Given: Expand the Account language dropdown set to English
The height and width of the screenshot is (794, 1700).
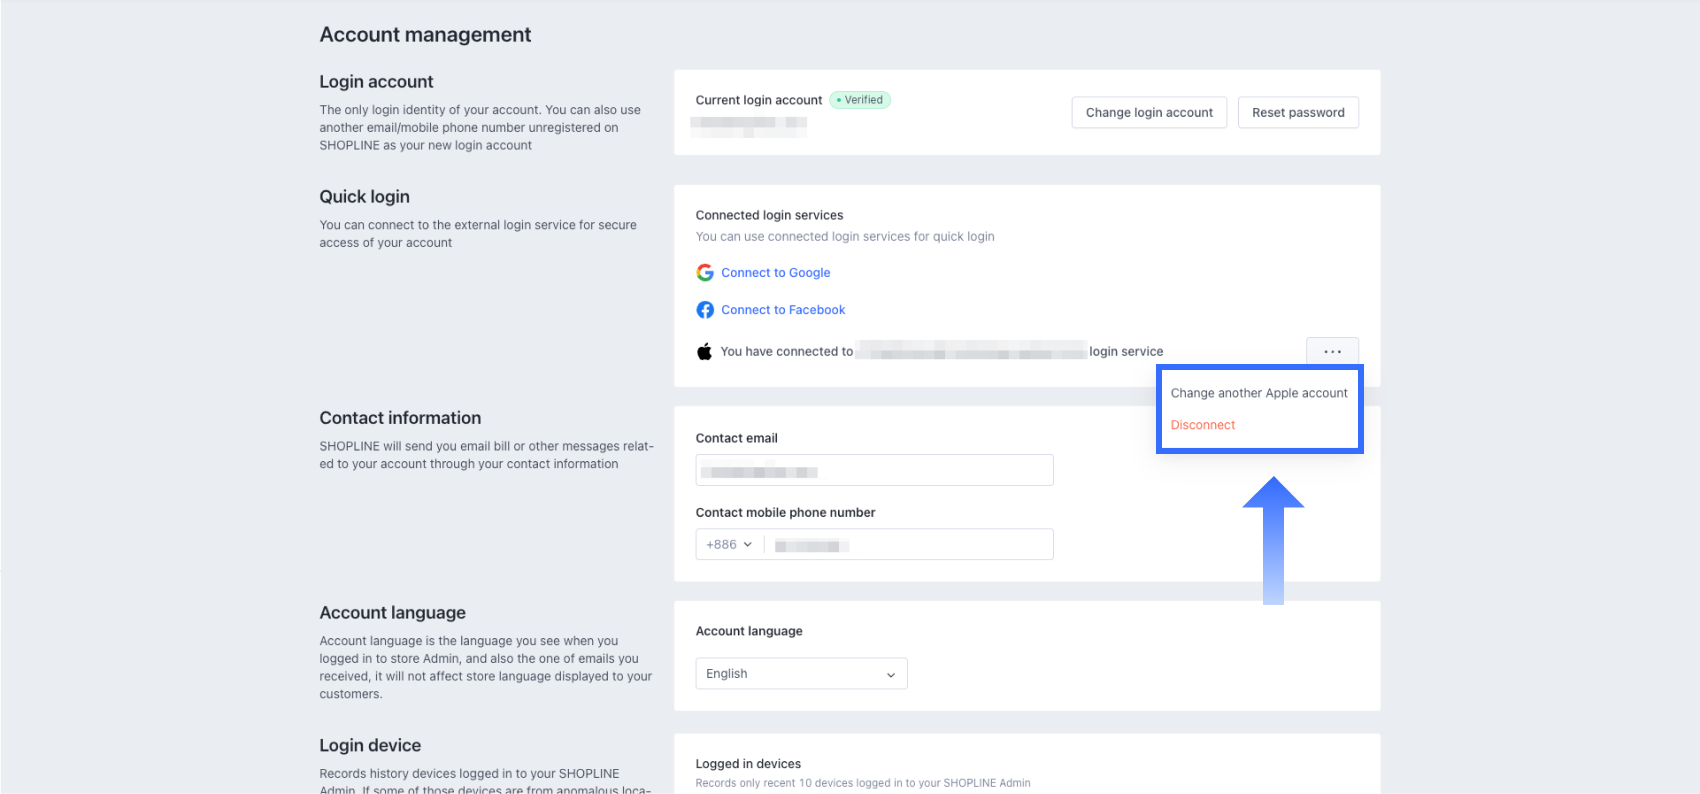Looking at the screenshot, I should click(x=801, y=674).
